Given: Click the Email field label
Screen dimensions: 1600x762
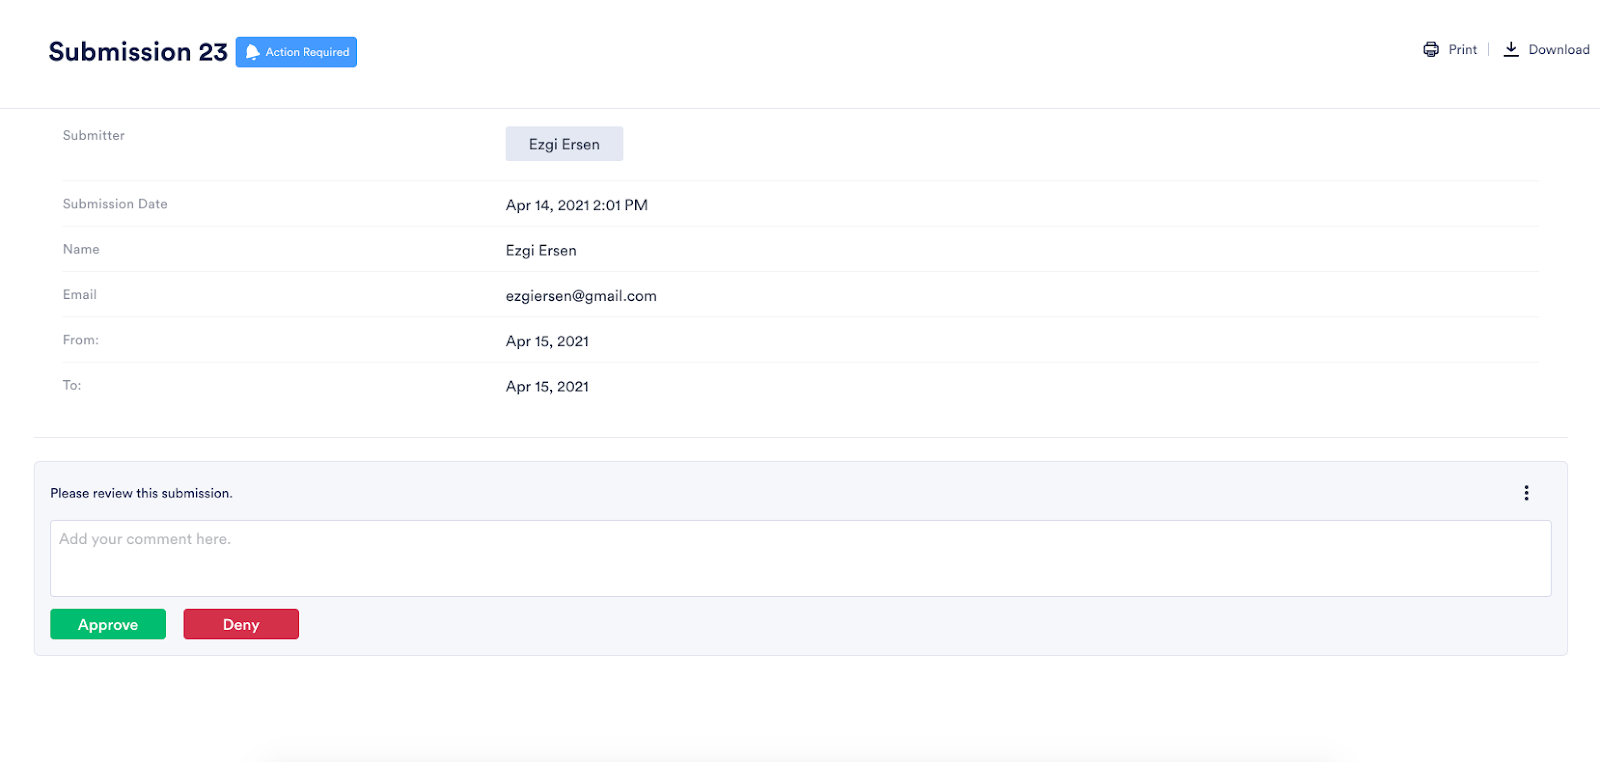Looking at the screenshot, I should click(80, 295).
